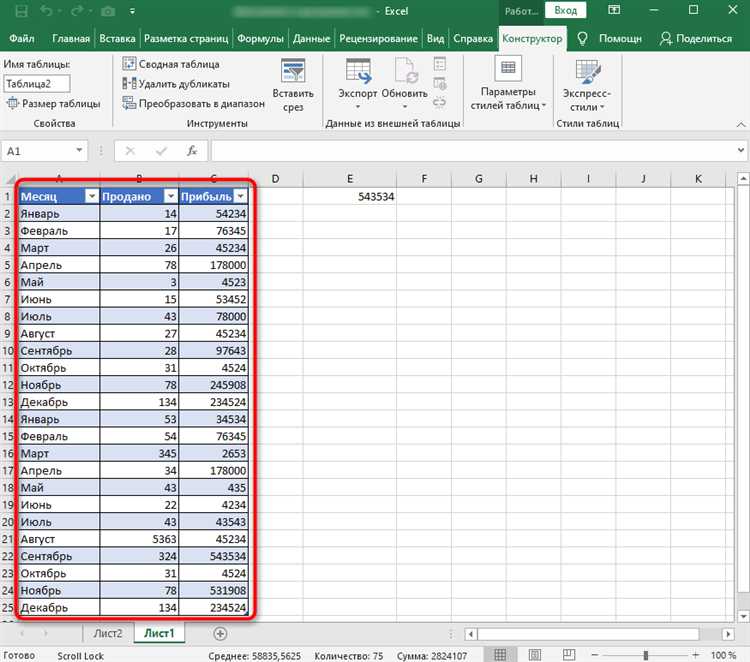Open Quick Styles gallery (Экспресс-стили)
The height and width of the screenshot is (662, 750).
coord(587,86)
